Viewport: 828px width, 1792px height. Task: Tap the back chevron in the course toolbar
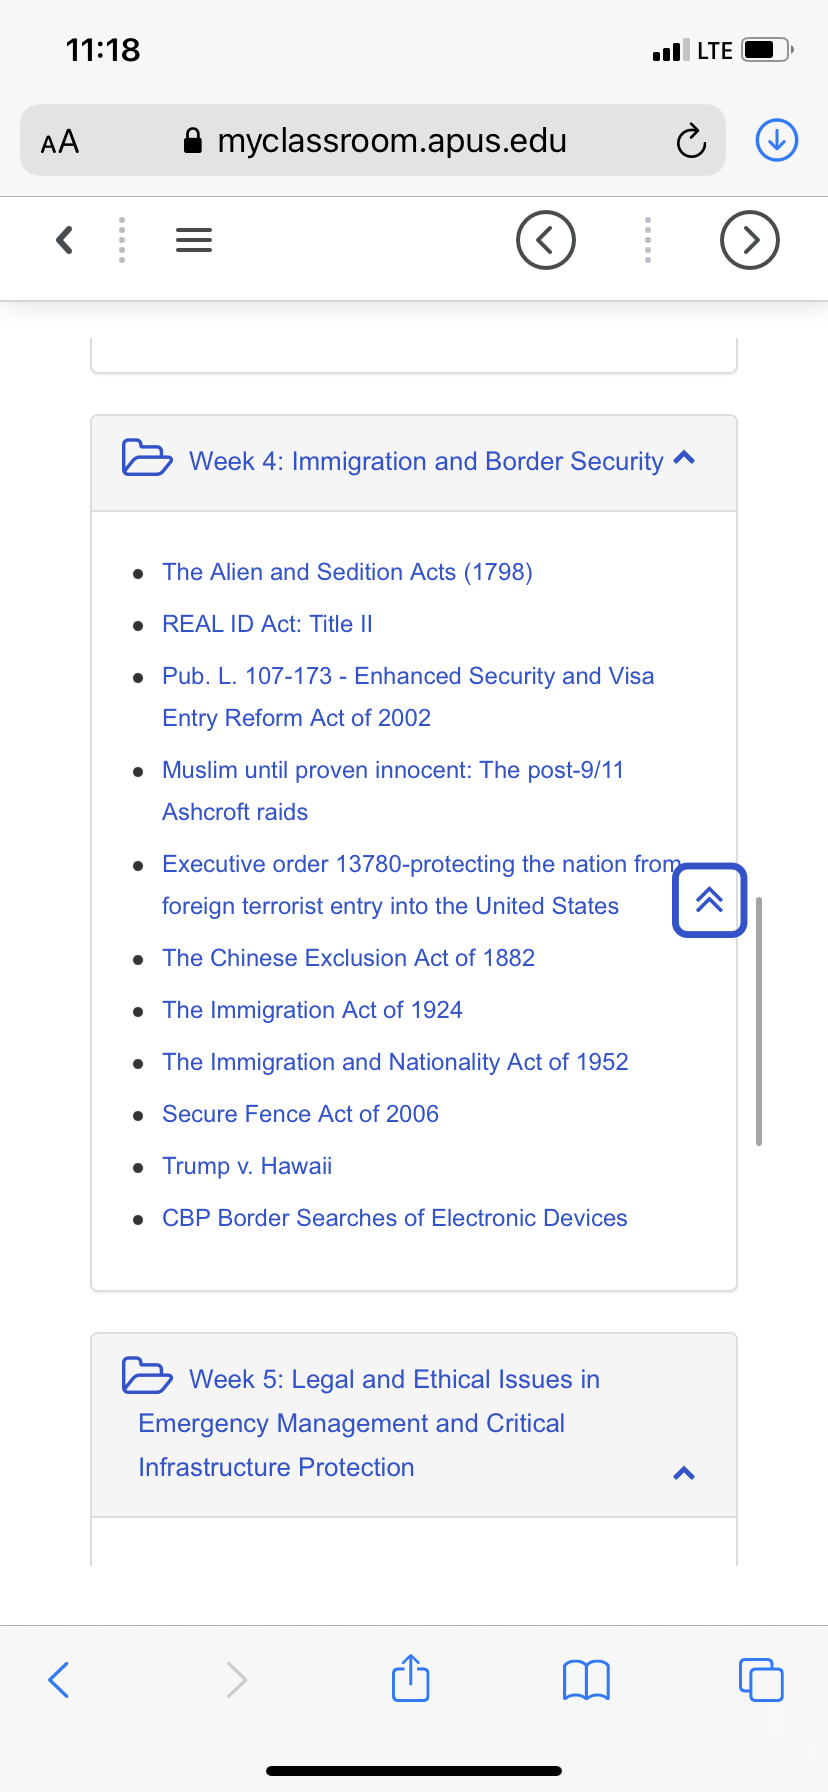[x=65, y=240]
